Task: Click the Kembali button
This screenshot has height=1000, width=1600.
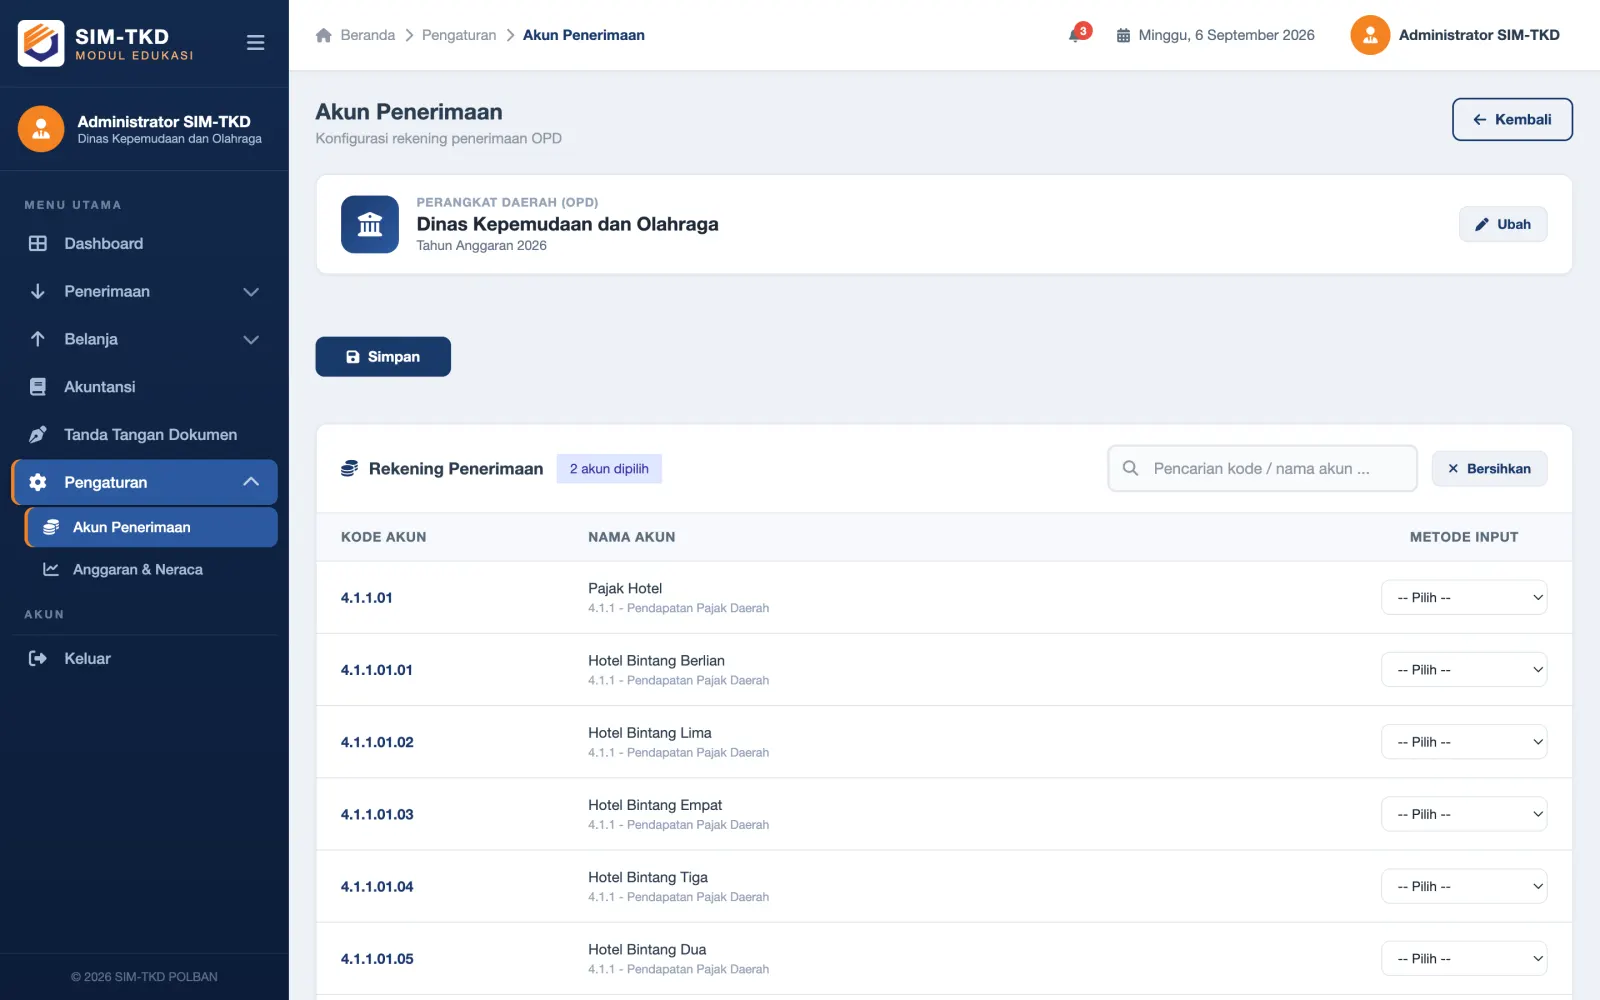Action: click(1512, 119)
